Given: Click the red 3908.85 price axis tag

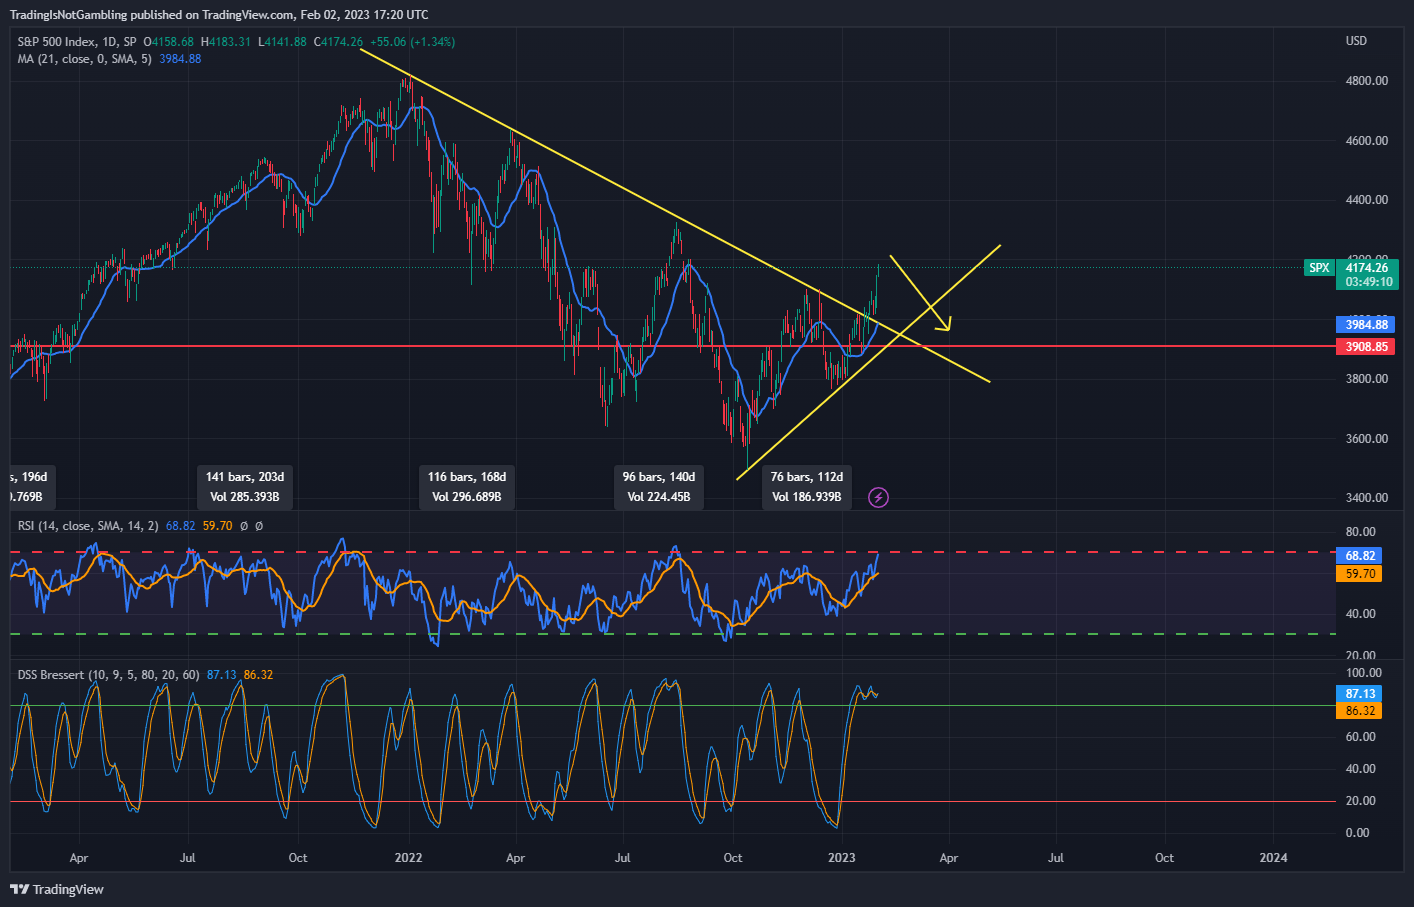Looking at the screenshot, I should (1366, 347).
